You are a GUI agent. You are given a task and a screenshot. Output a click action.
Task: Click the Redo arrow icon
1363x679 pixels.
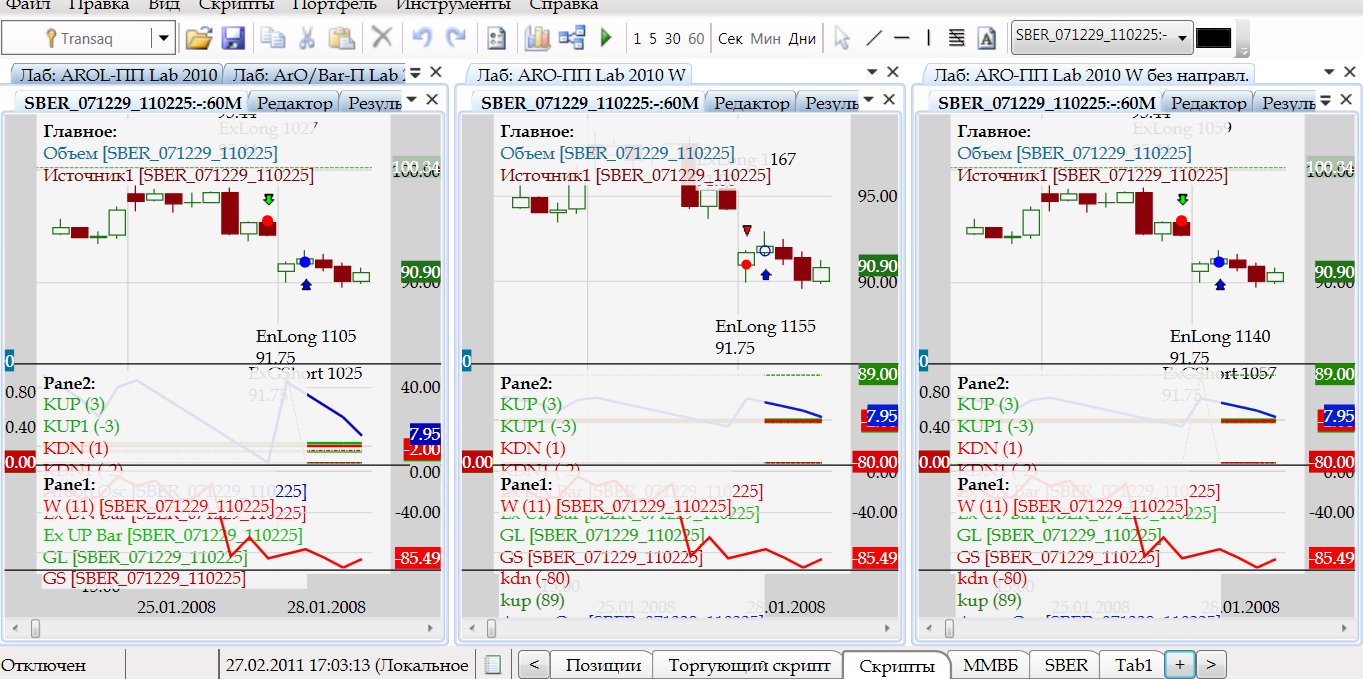[455, 39]
